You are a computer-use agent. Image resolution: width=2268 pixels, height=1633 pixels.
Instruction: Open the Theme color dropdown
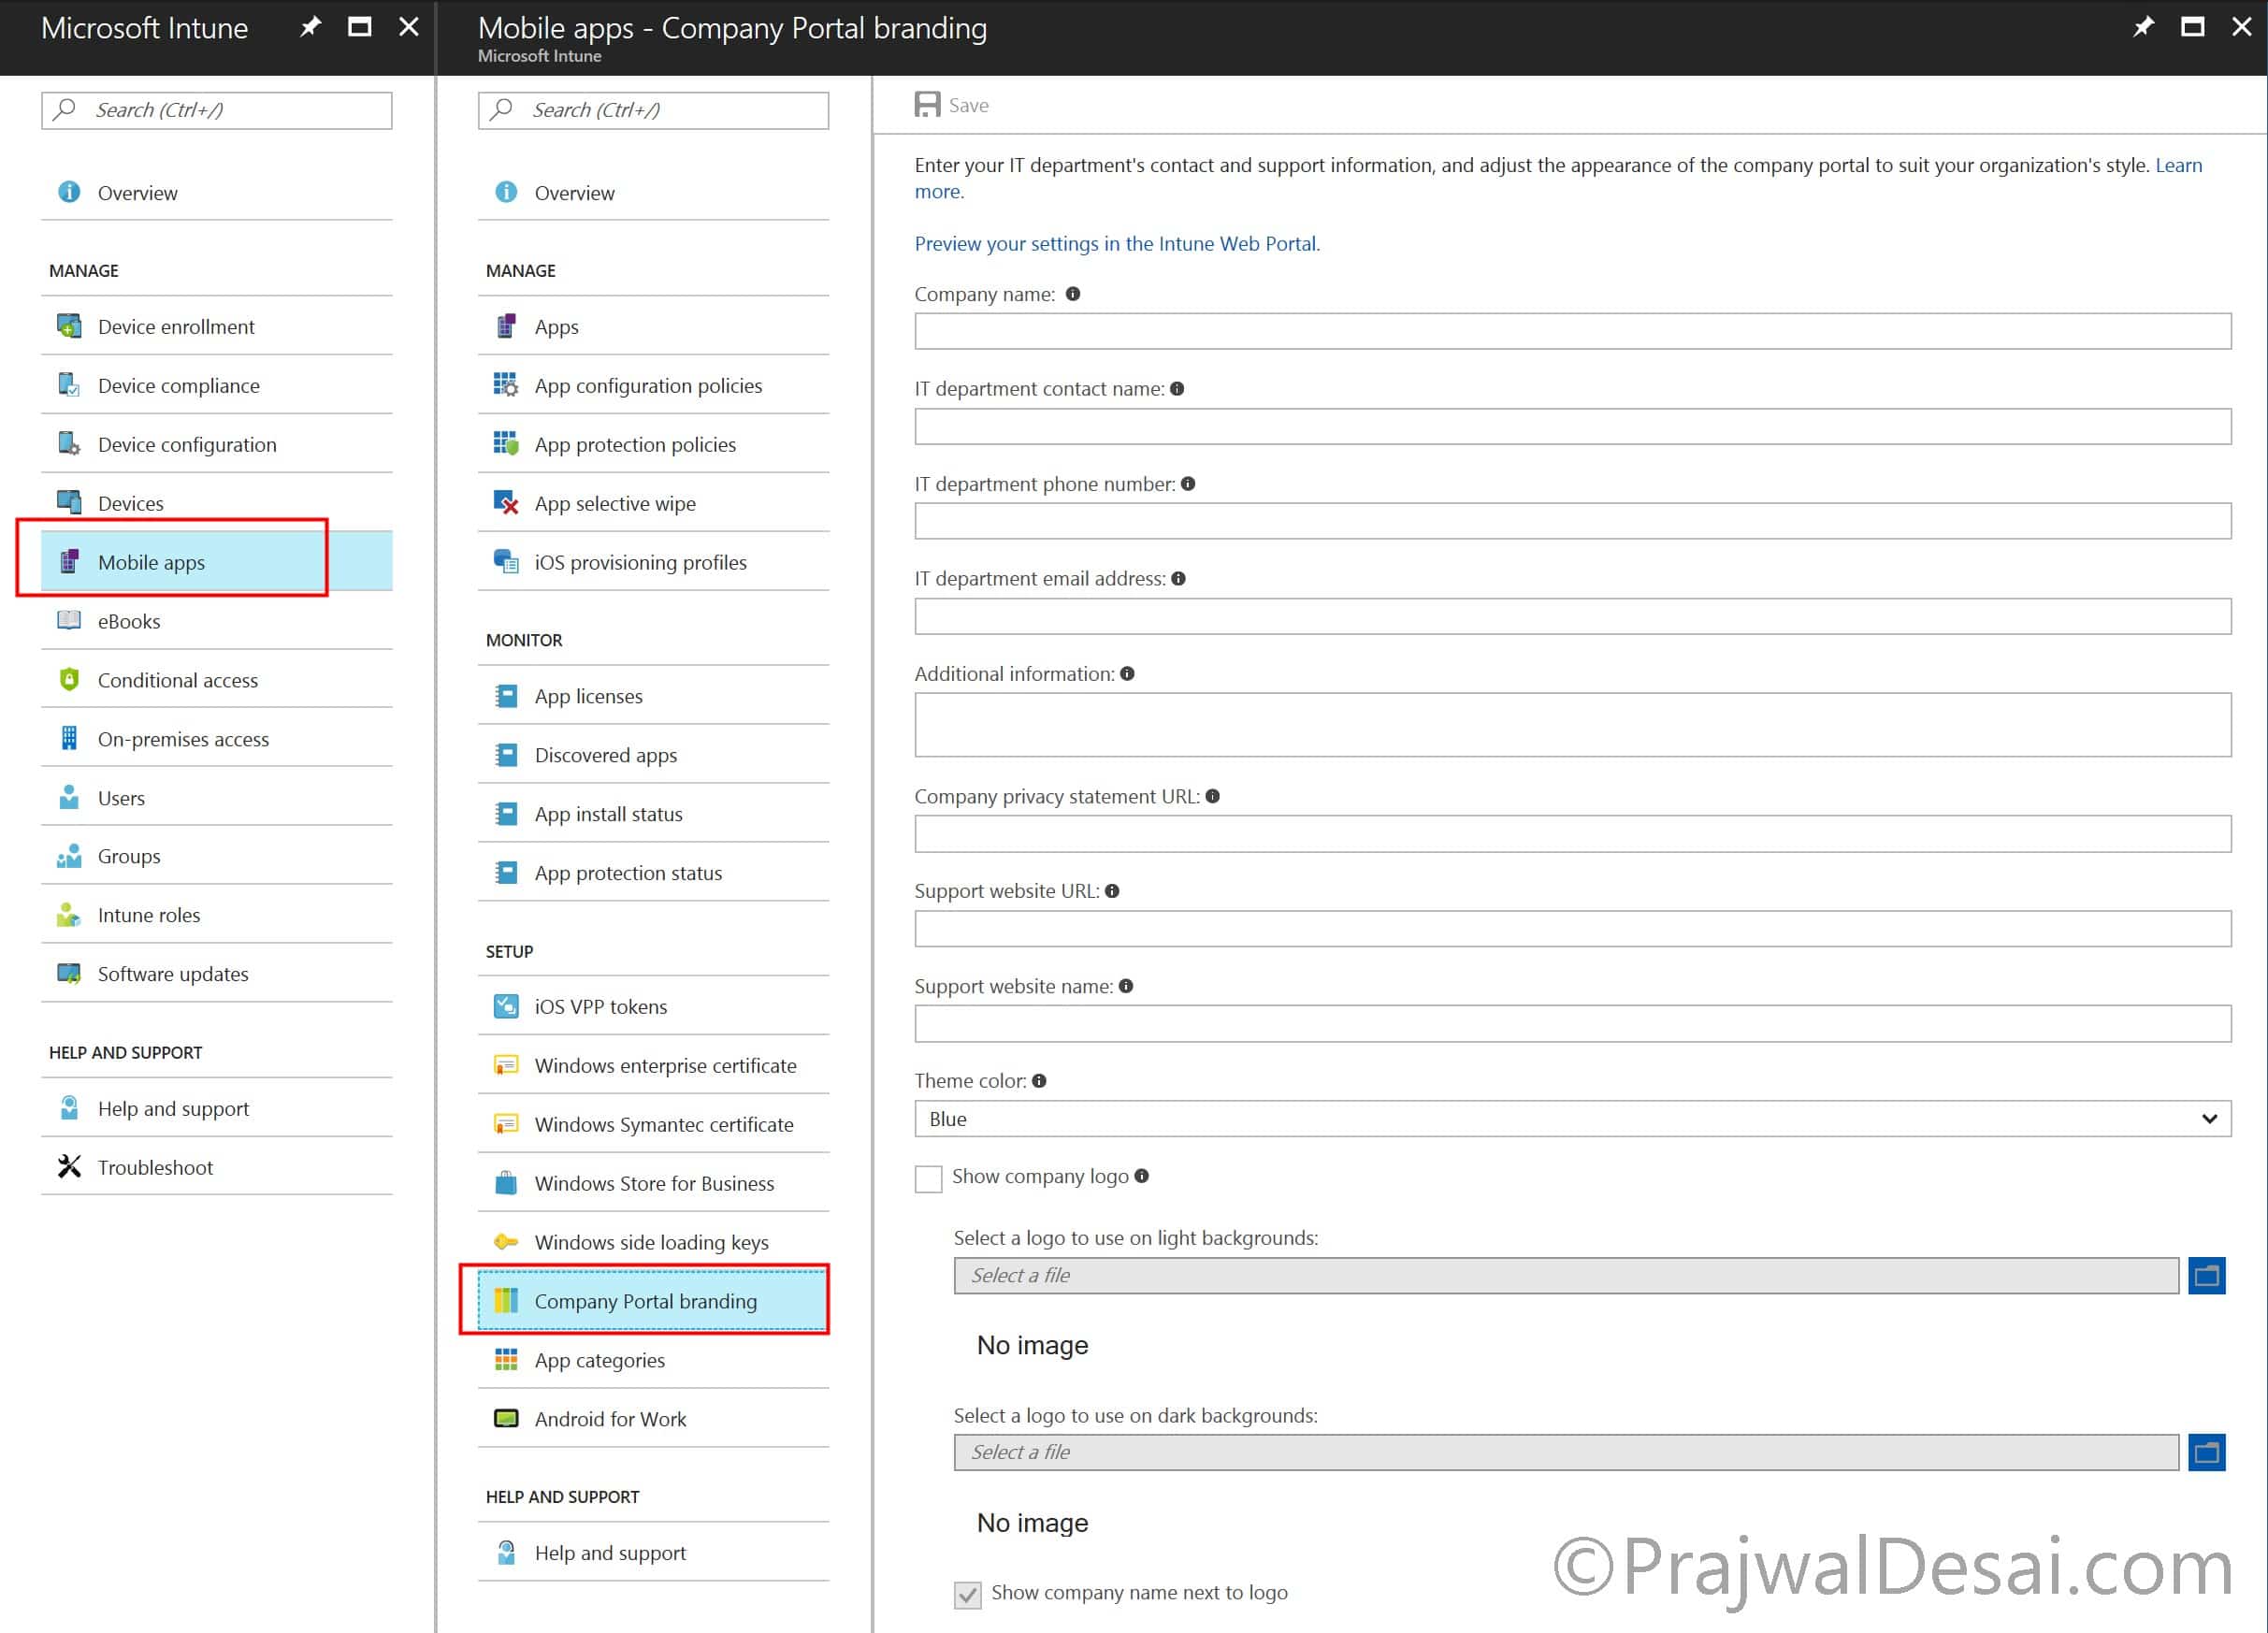point(1572,1119)
